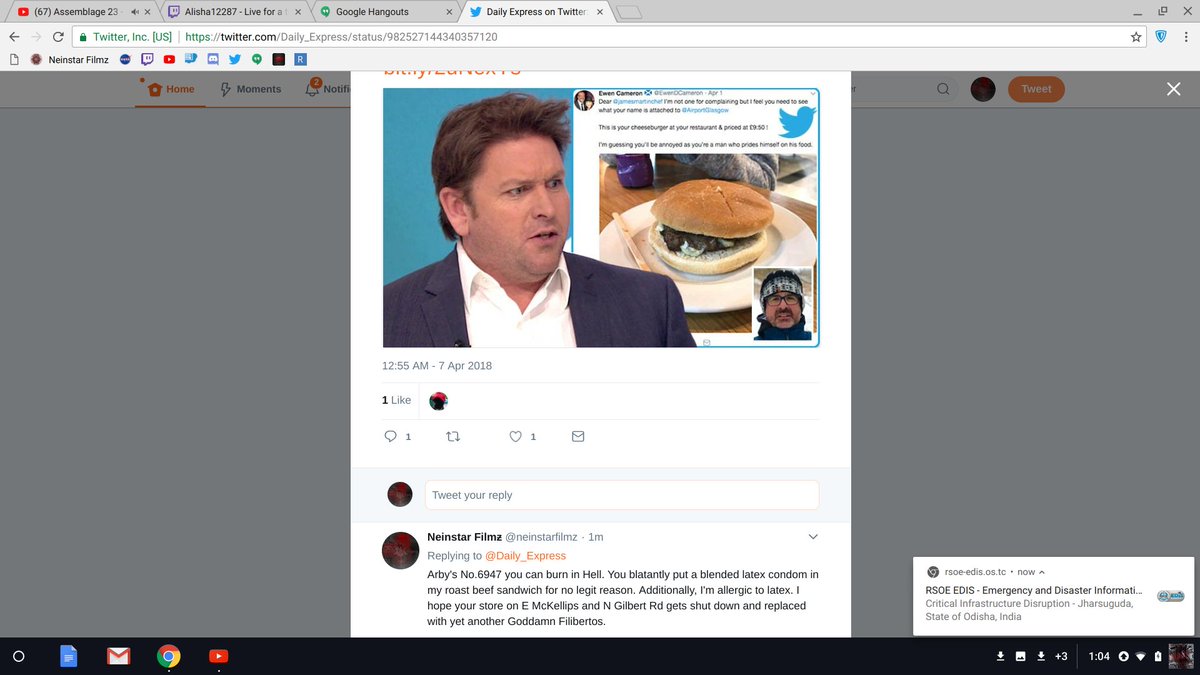Open the liker's avatar
Viewport: 1200px width, 675px height.
(438, 401)
